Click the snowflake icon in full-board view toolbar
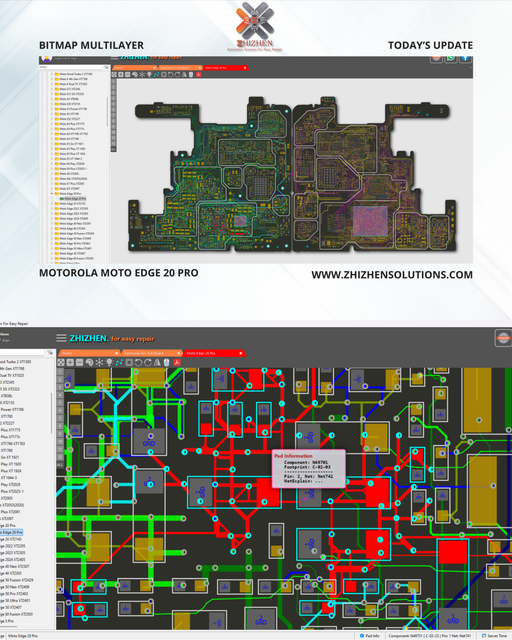Image resolution: width=512 pixels, height=640 pixels. click(142, 75)
